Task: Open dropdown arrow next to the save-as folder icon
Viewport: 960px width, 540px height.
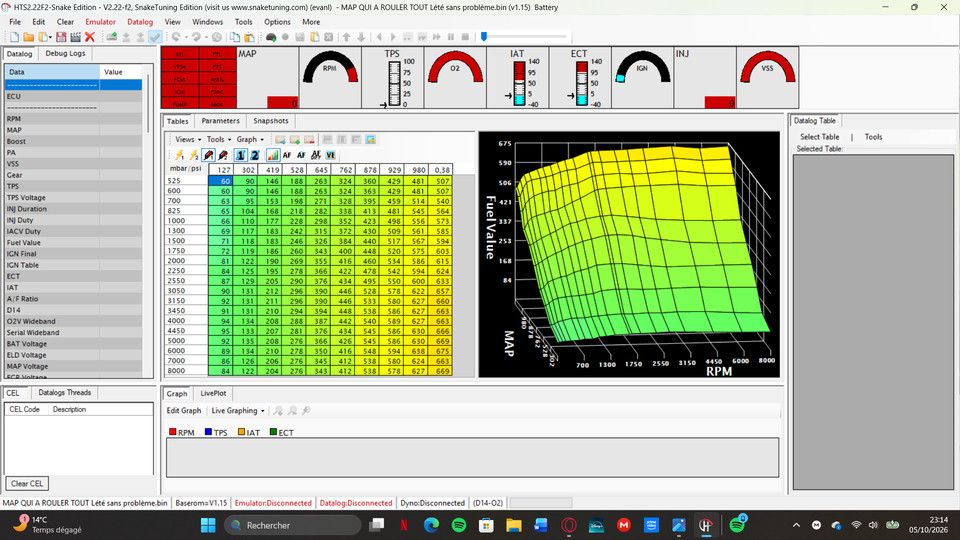Action: [x=50, y=37]
